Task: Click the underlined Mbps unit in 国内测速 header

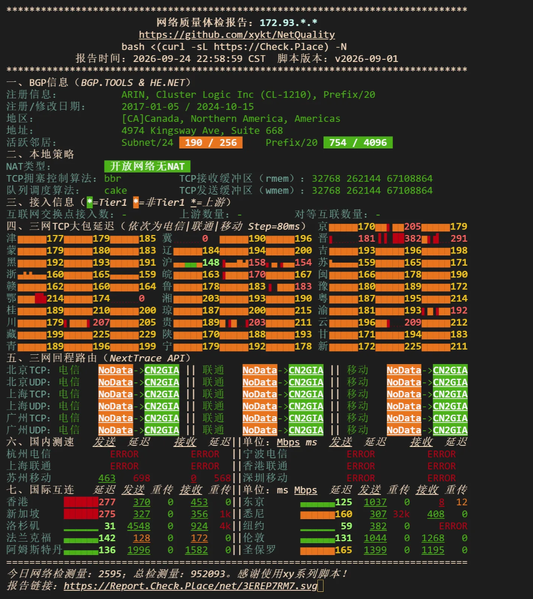Action: pos(288,442)
